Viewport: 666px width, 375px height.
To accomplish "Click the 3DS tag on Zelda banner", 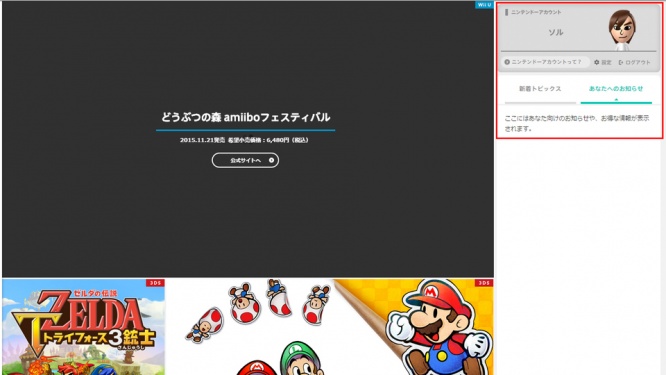I will (x=155, y=283).
